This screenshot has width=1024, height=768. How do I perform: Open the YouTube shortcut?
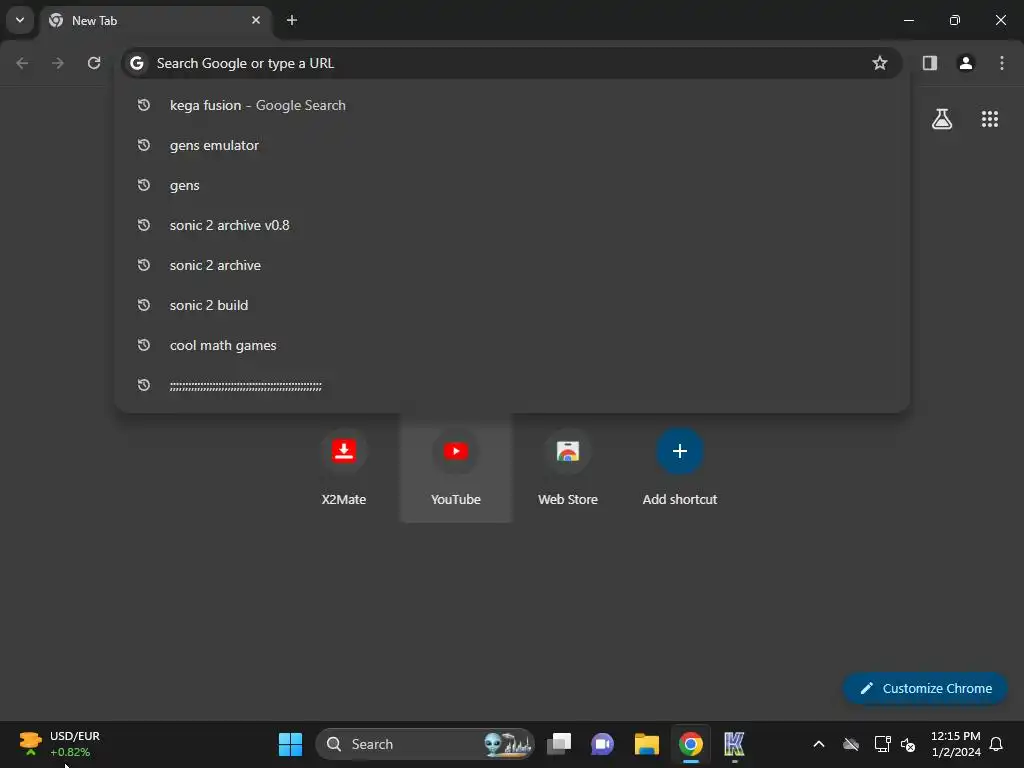[x=456, y=468]
